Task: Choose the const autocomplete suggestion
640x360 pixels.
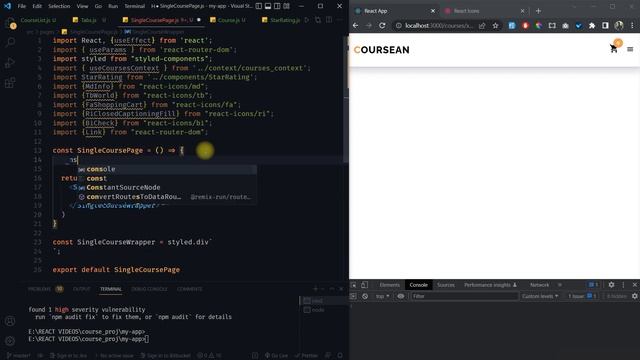Action: (167, 178)
